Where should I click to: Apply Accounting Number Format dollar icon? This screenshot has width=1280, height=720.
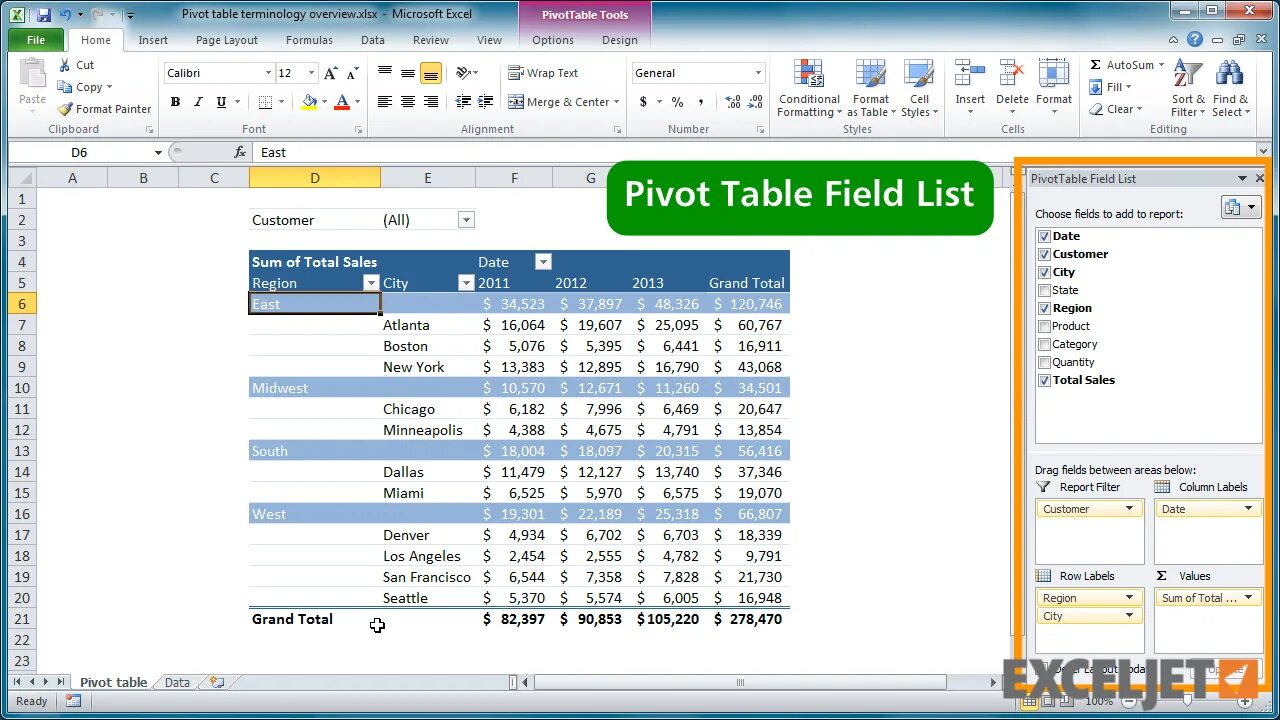pyautogui.click(x=643, y=102)
